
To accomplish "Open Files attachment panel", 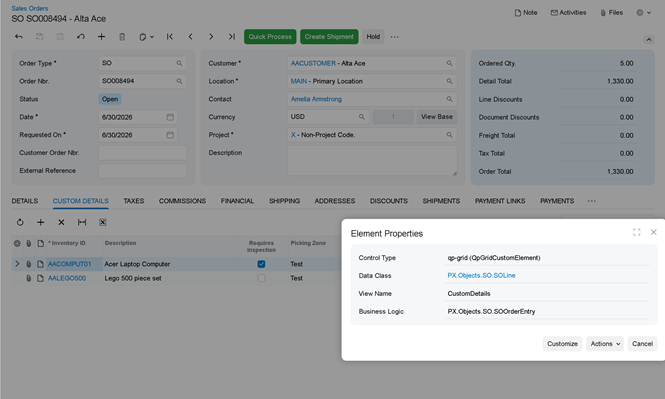I will point(612,13).
